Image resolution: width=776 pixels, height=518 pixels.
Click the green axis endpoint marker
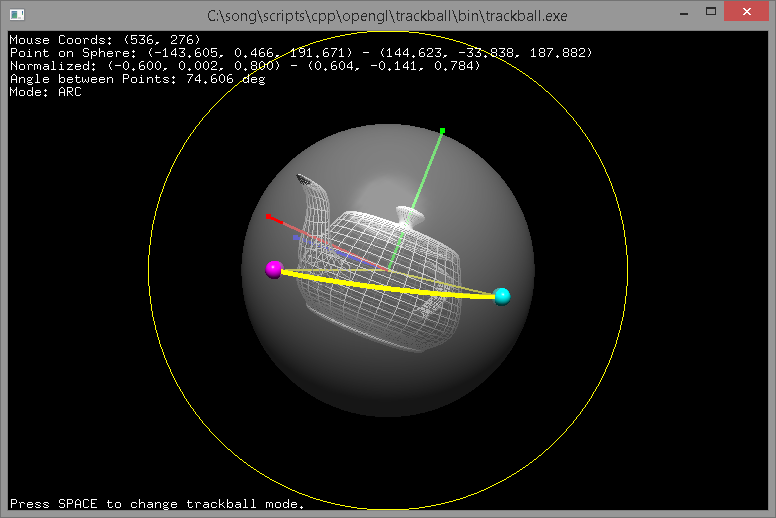(x=442, y=131)
